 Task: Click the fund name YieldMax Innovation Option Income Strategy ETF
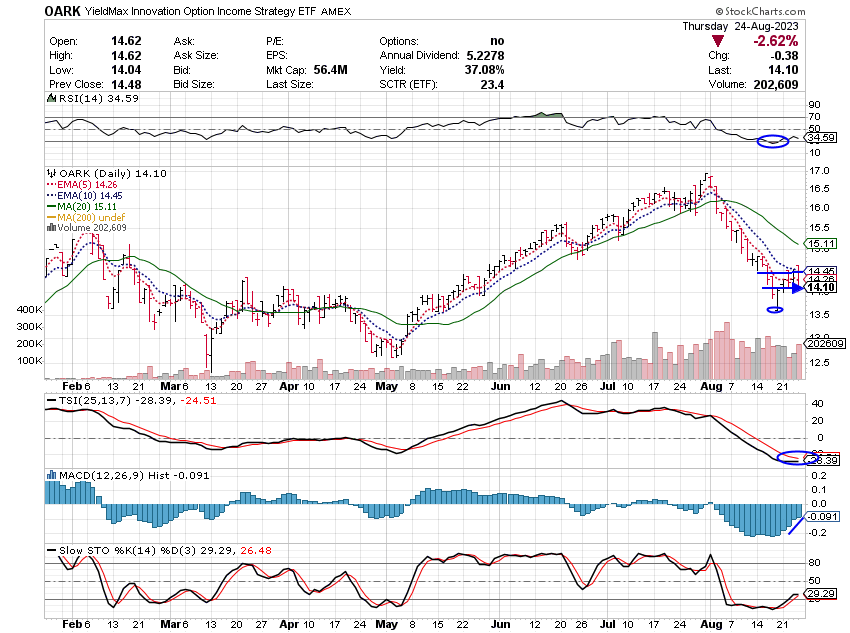pyautogui.click(x=200, y=11)
